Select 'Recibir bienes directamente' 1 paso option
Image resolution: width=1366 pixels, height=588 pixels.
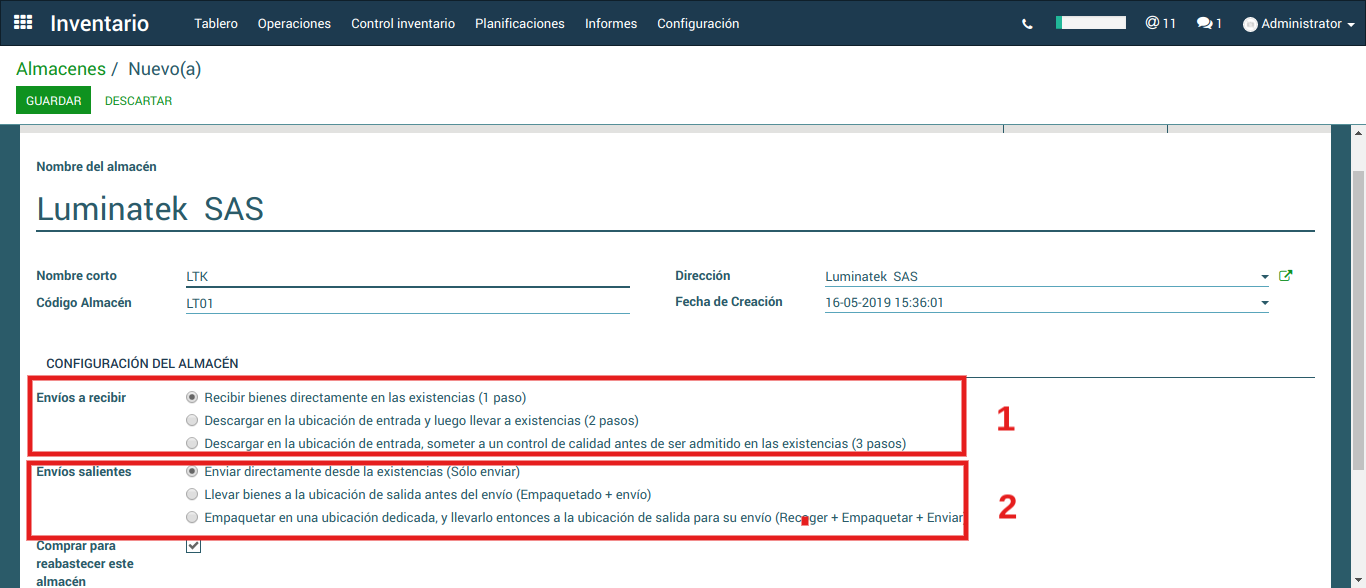[192, 397]
